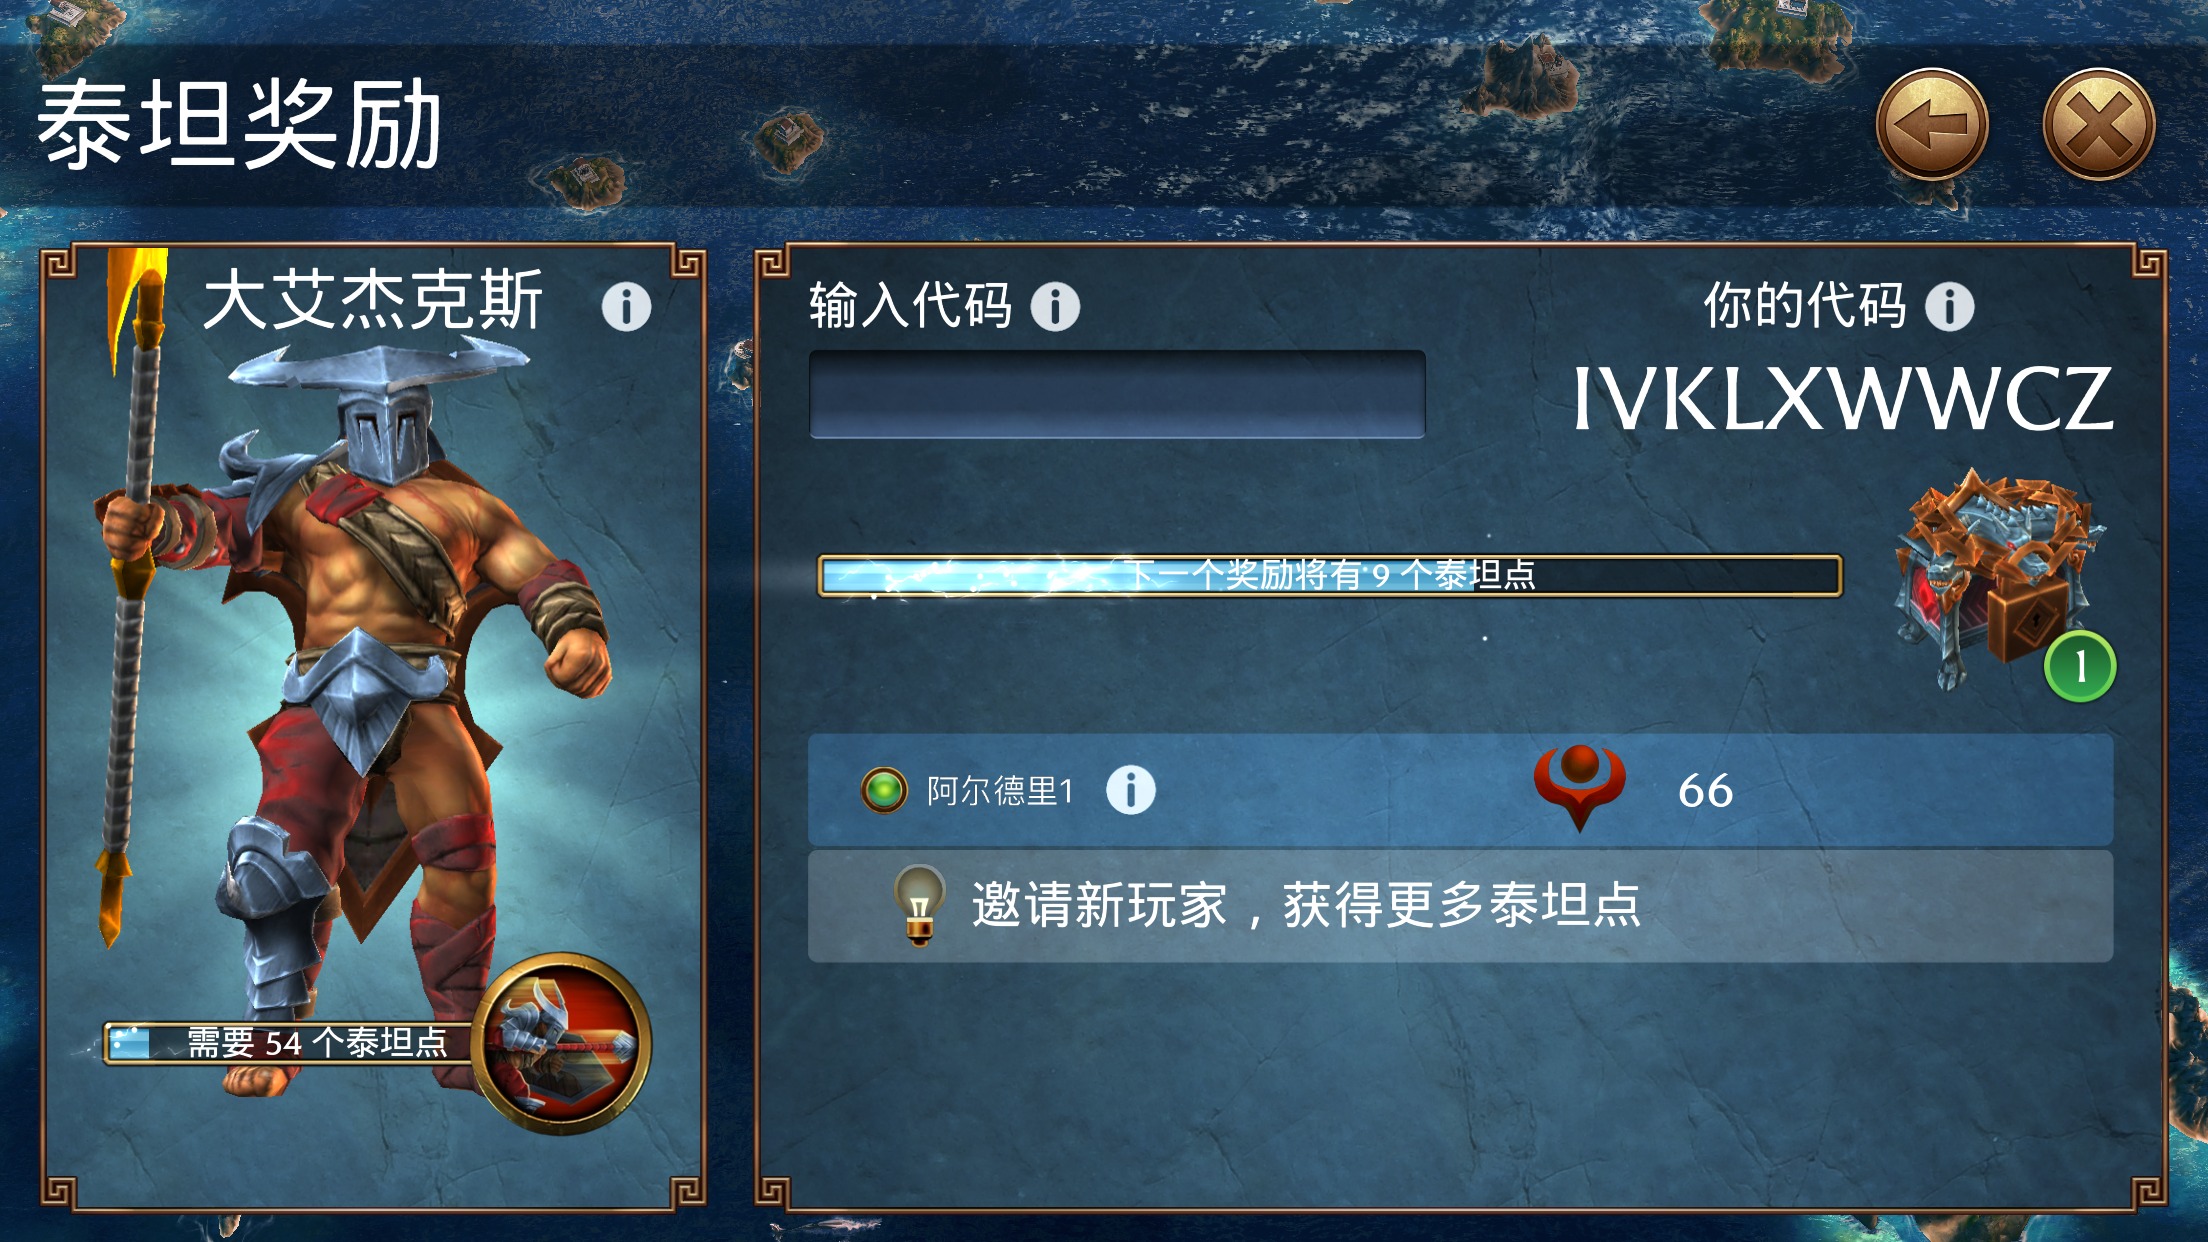Click the code entry input field

[x=1117, y=394]
